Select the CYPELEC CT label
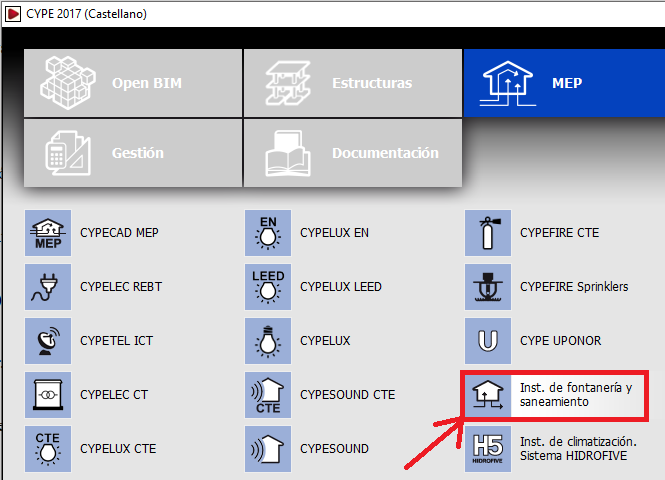 114,395
